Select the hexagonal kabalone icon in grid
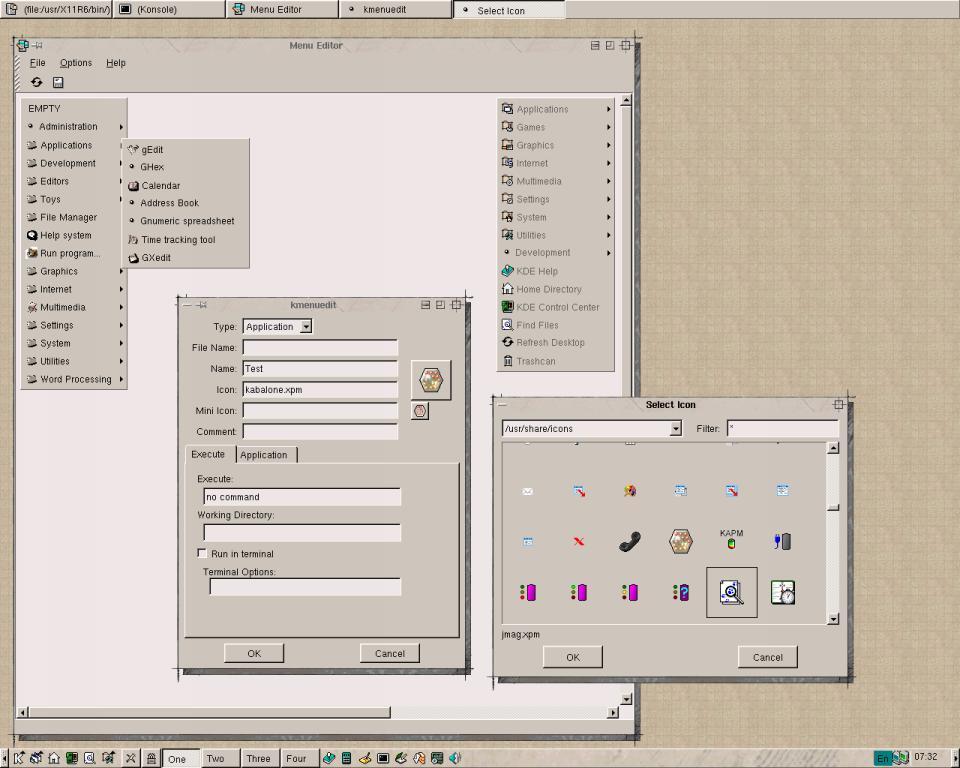Viewport: 960px width, 768px height. [x=680, y=541]
